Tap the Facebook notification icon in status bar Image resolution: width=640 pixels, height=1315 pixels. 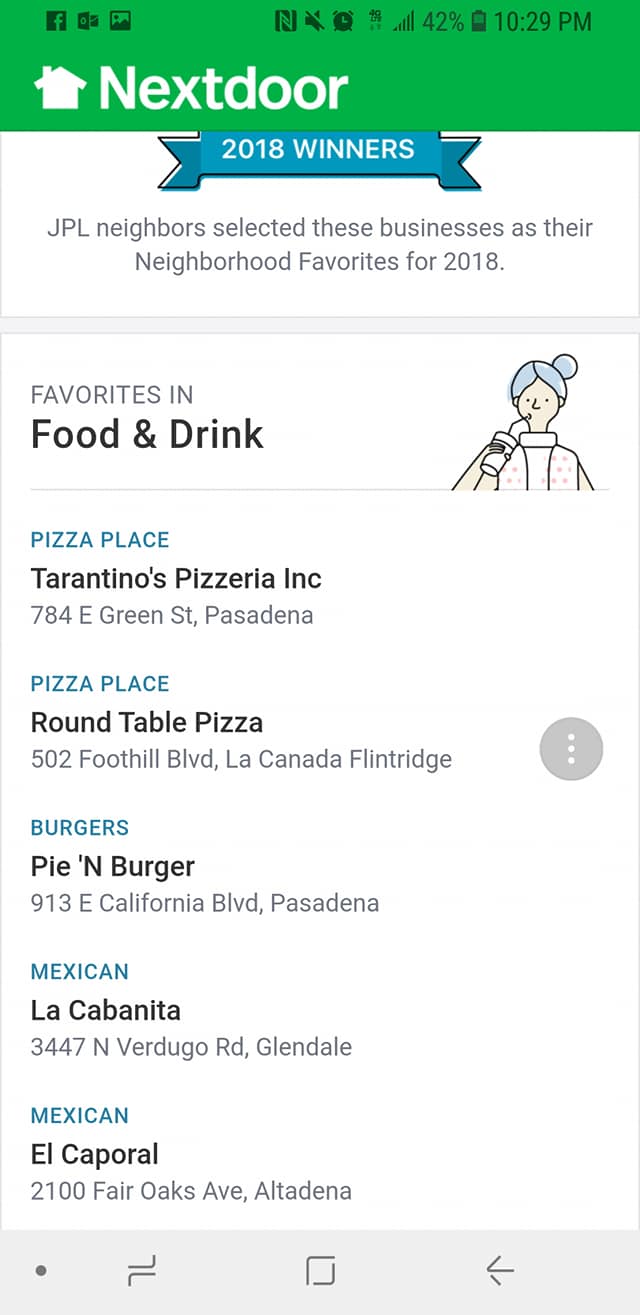click(57, 21)
